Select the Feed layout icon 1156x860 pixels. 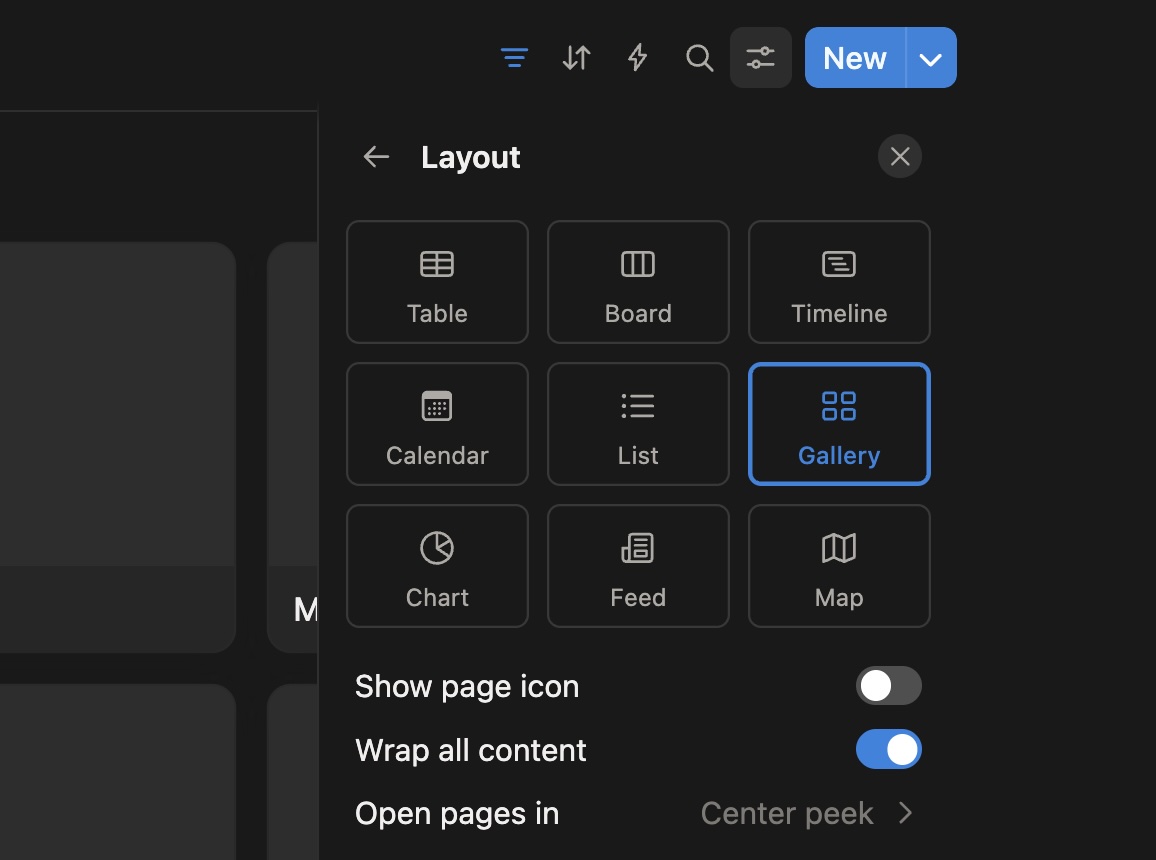(x=638, y=566)
